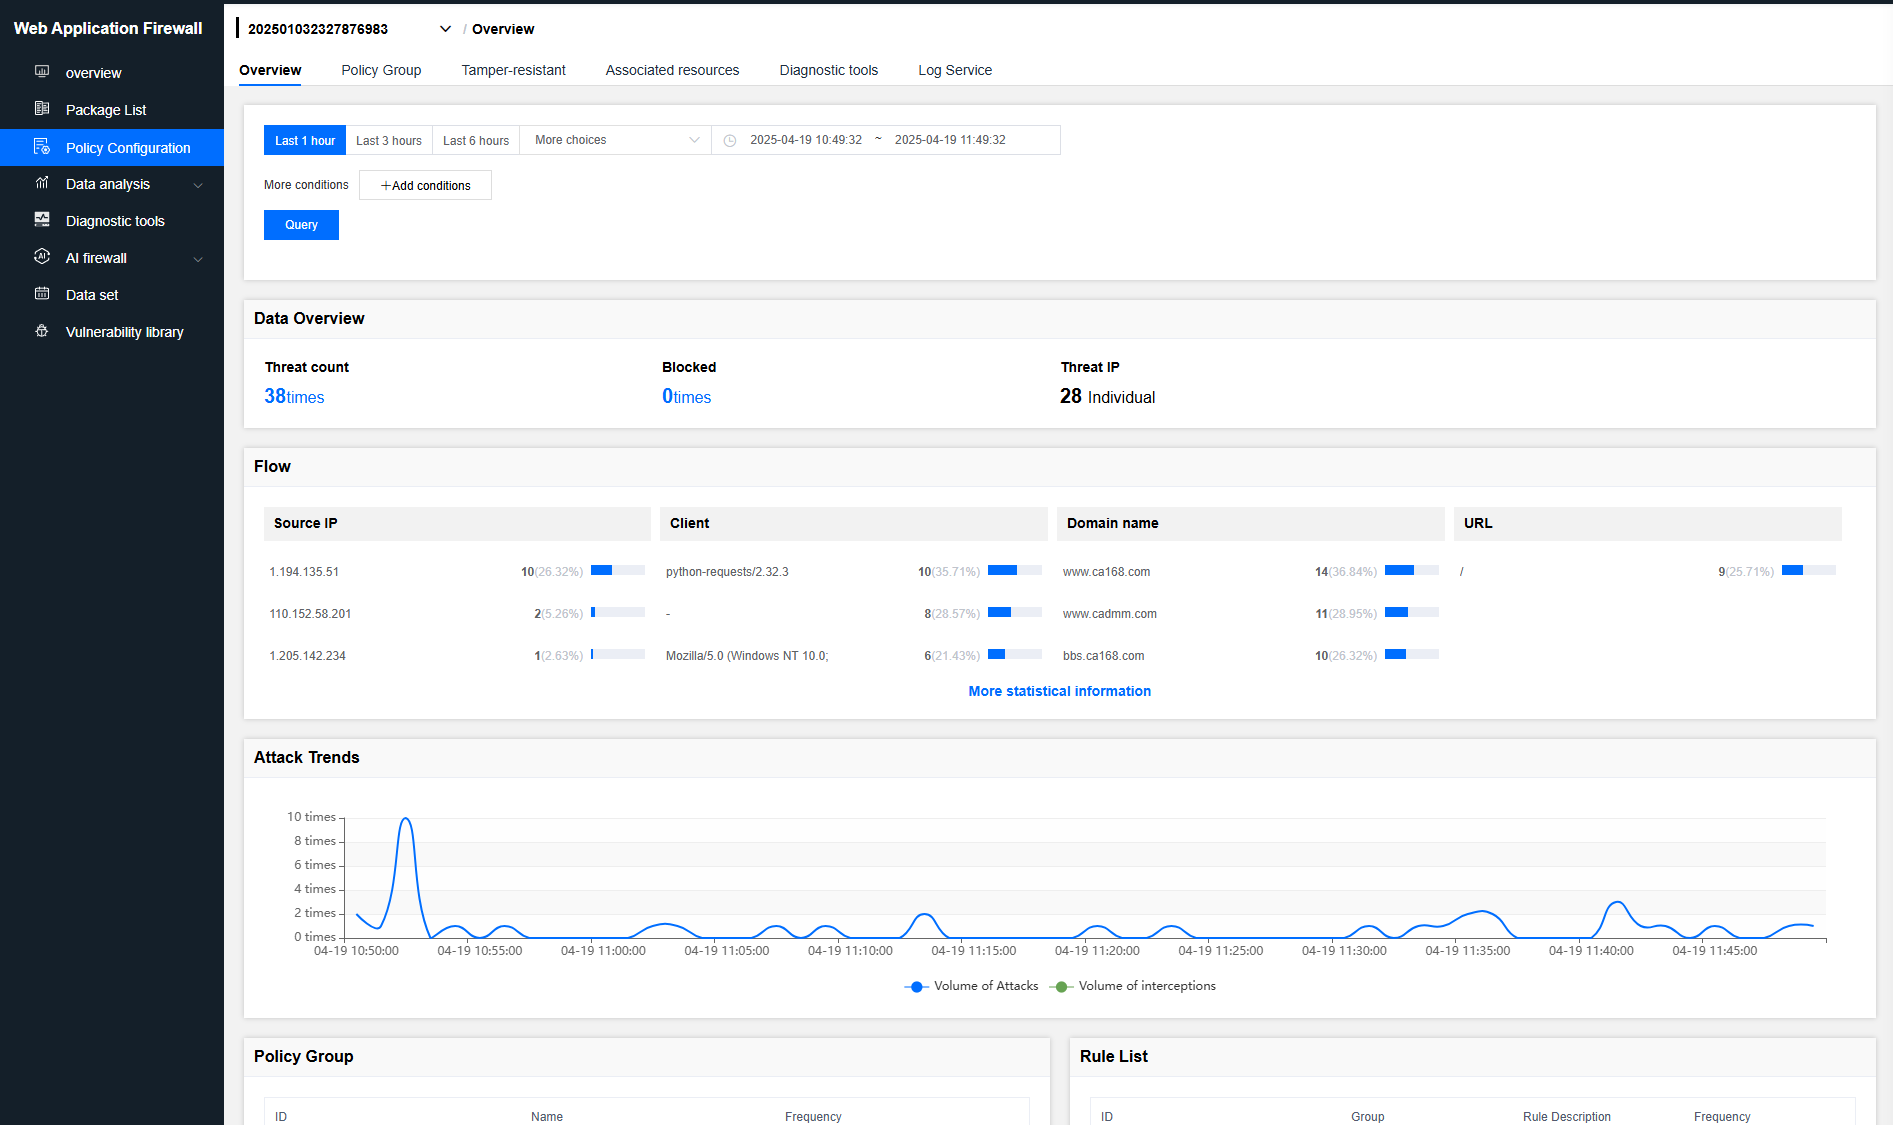Click Rule Description column header

(x=1566, y=1117)
